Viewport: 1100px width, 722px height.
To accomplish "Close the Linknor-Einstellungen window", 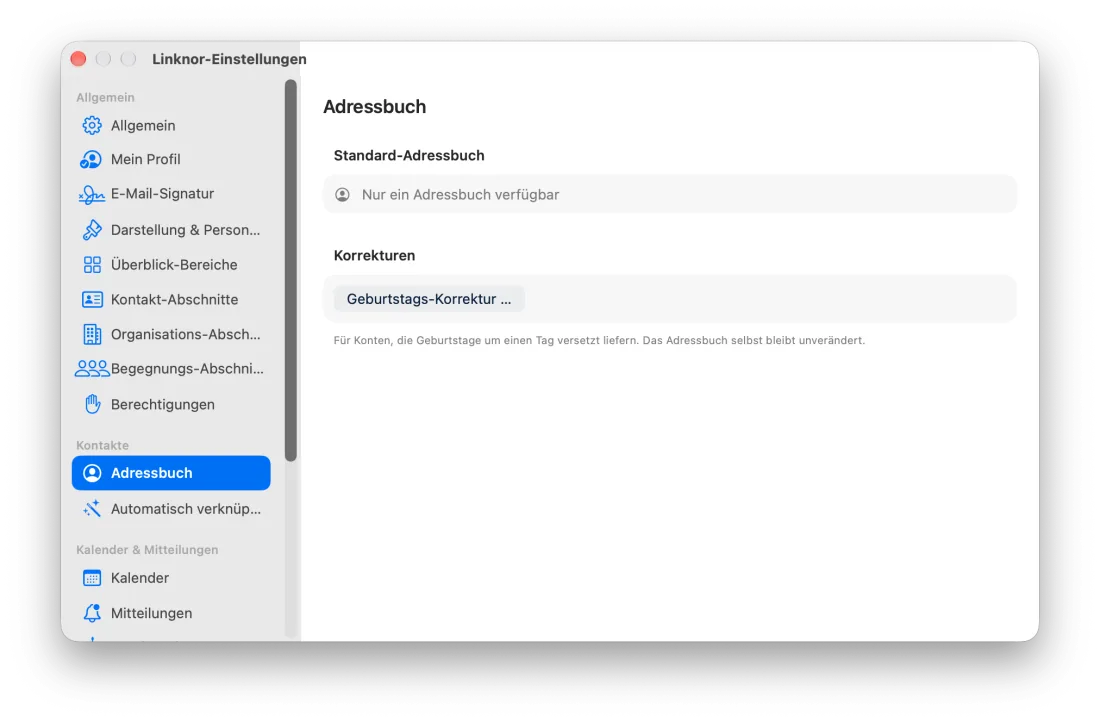I will point(79,59).
